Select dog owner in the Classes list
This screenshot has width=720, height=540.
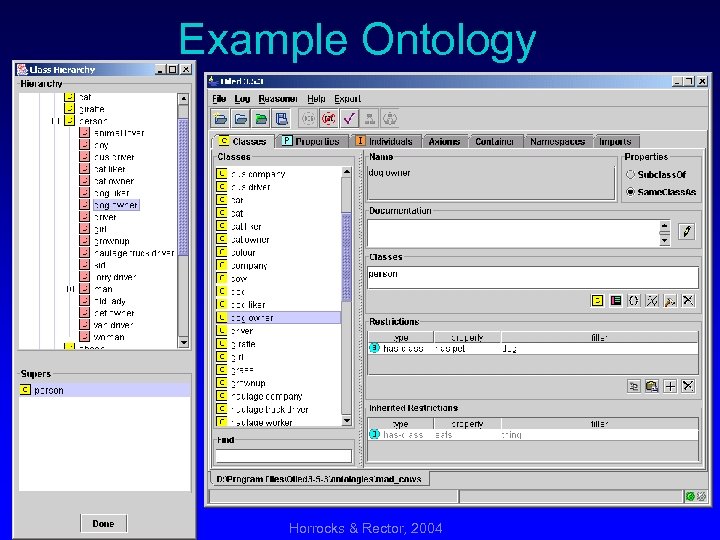tap(278, 318)
